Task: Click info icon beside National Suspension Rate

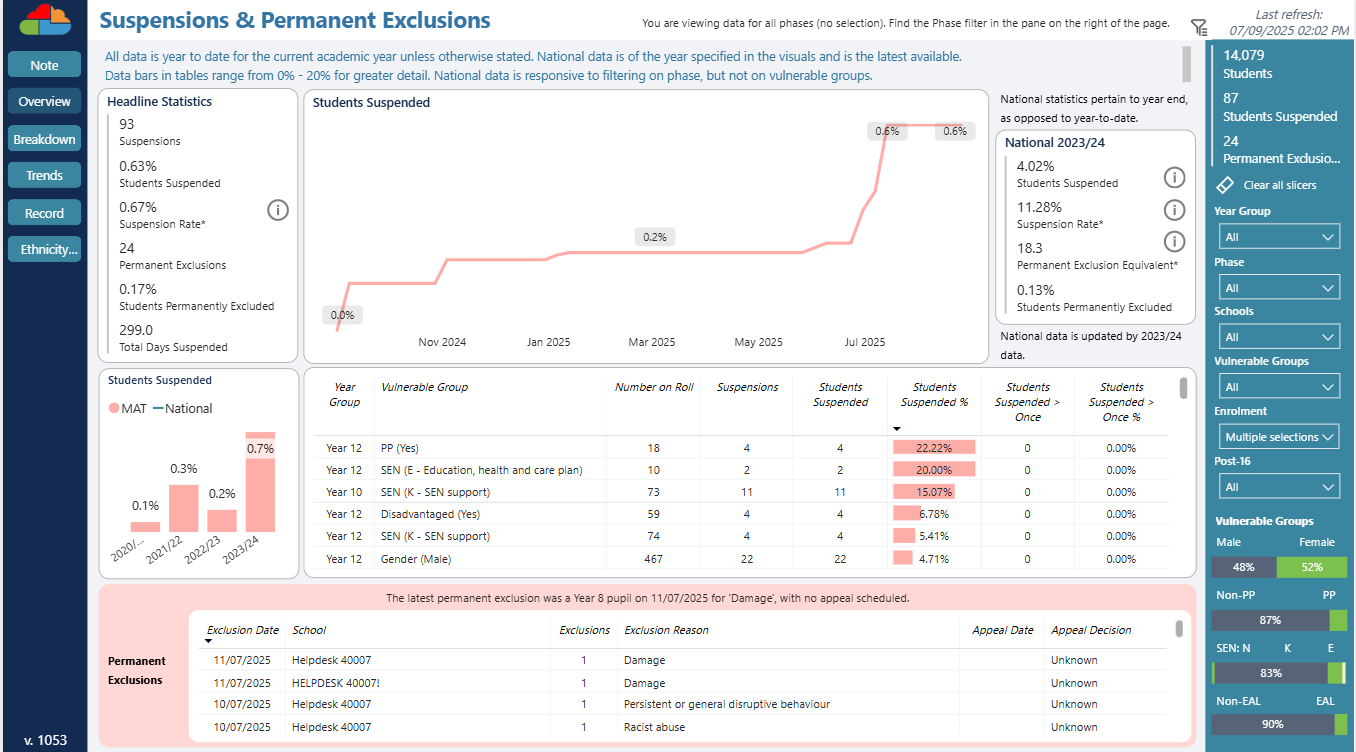Action: [1174, 210]
